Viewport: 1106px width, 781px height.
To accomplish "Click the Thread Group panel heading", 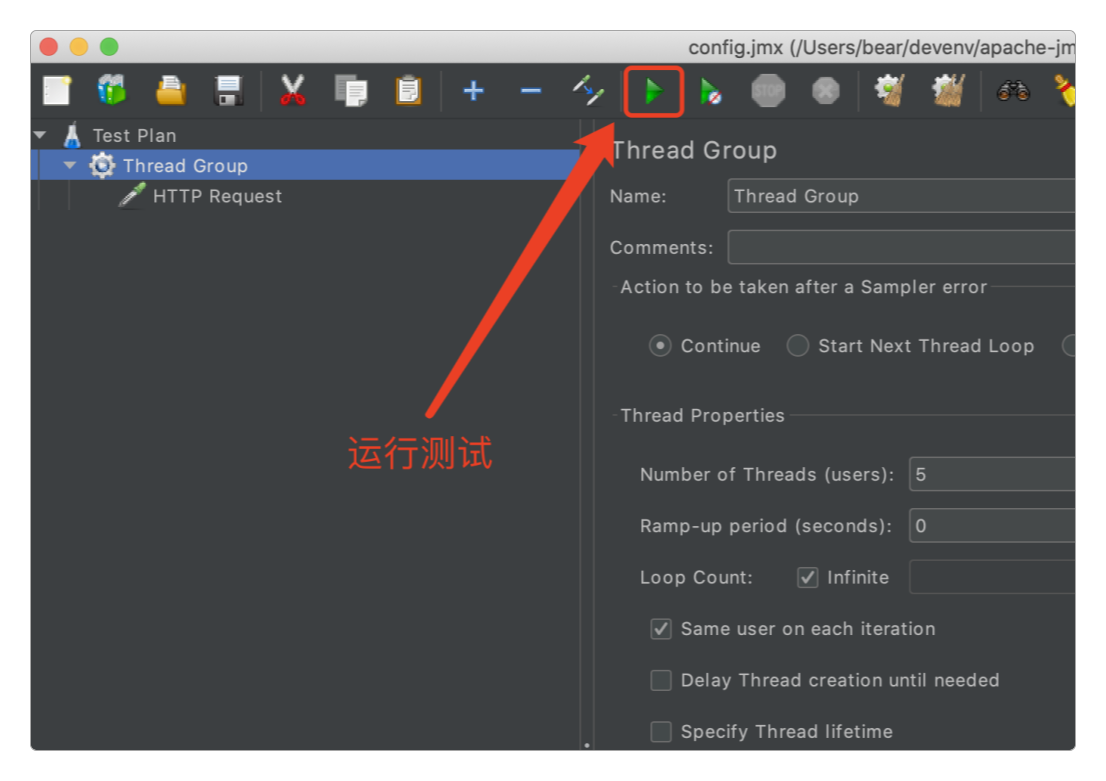I will click(x=695, y=150).
